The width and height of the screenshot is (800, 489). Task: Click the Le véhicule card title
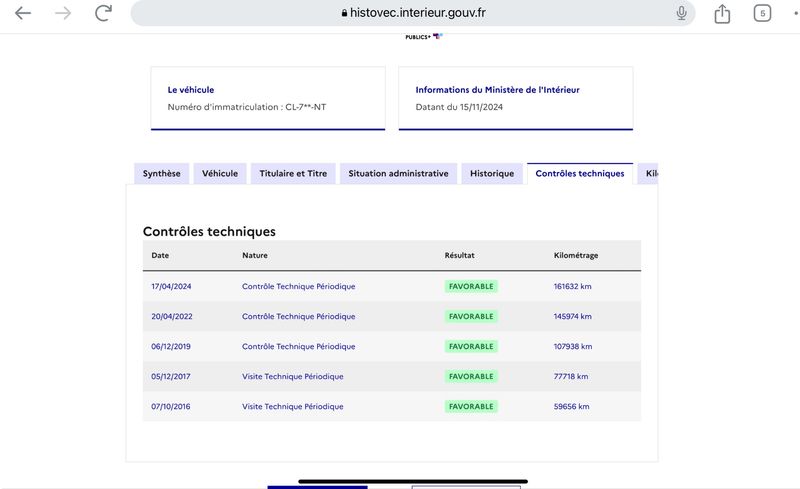tap(191, 90)
